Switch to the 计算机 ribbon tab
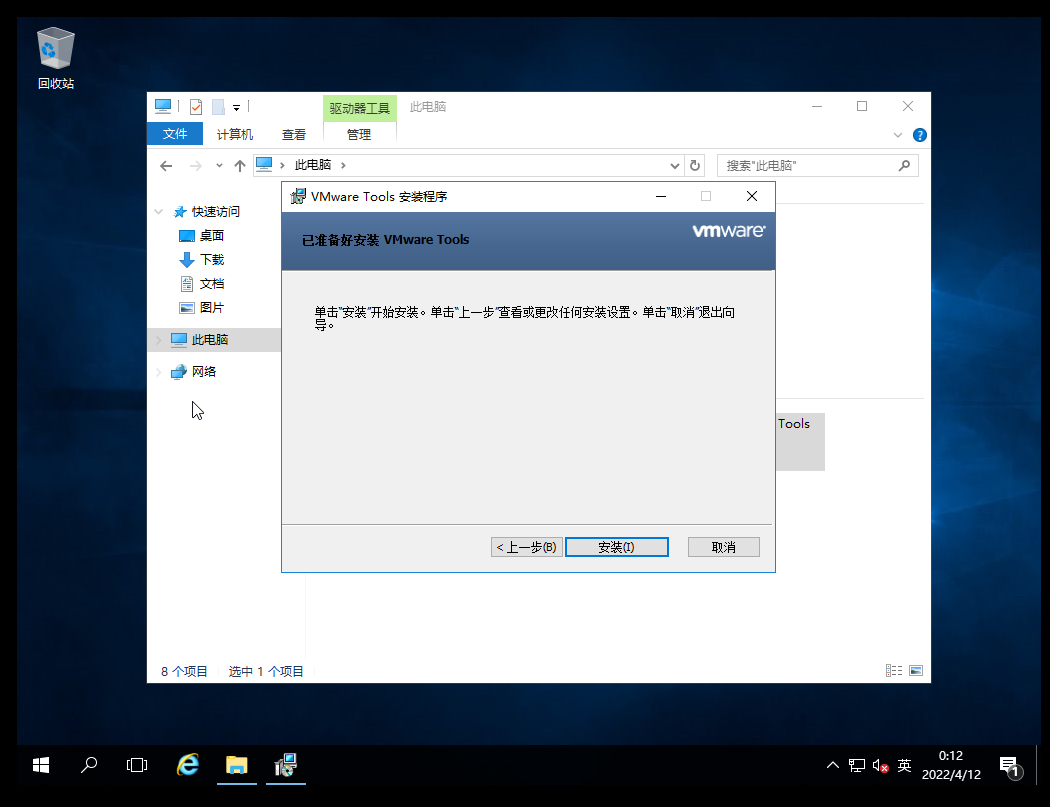1050x807 pixels. pyautogui.click(x=234, y=135)
